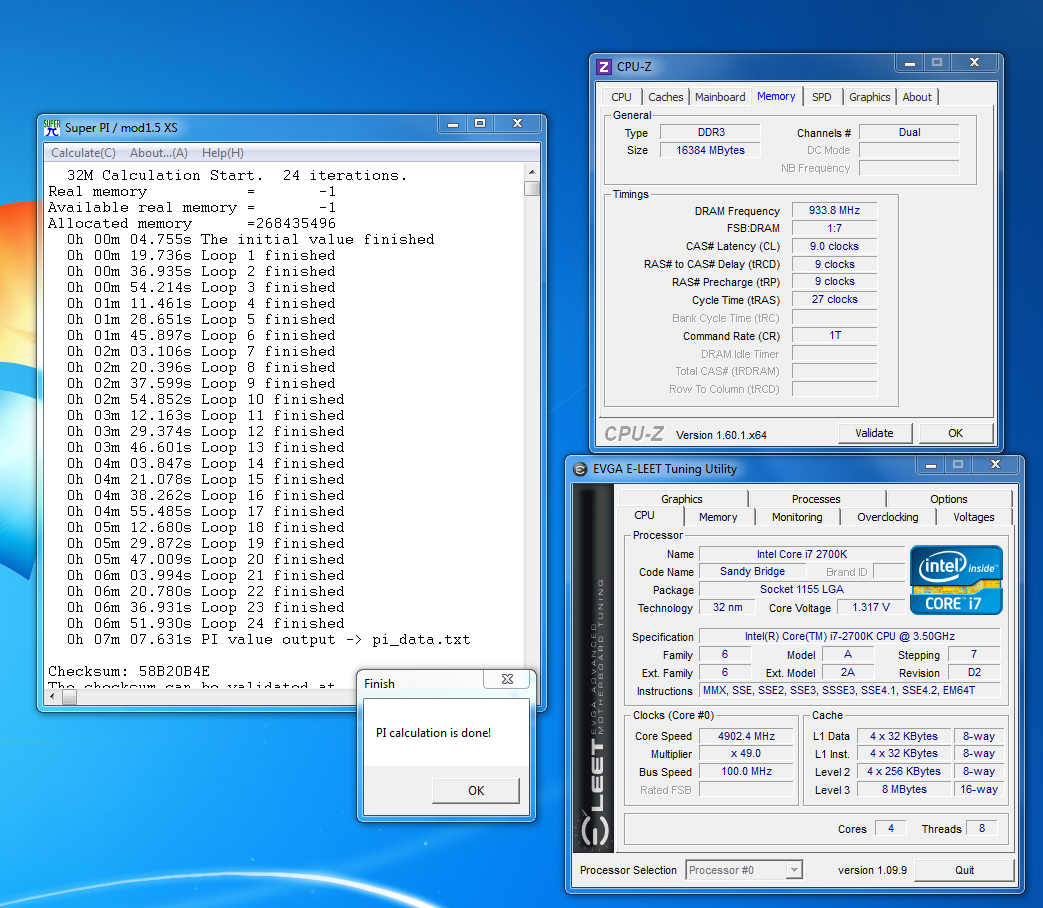Close the CPU-Z window
This screenshot has width=1043, height=908.
click(974, 63)
